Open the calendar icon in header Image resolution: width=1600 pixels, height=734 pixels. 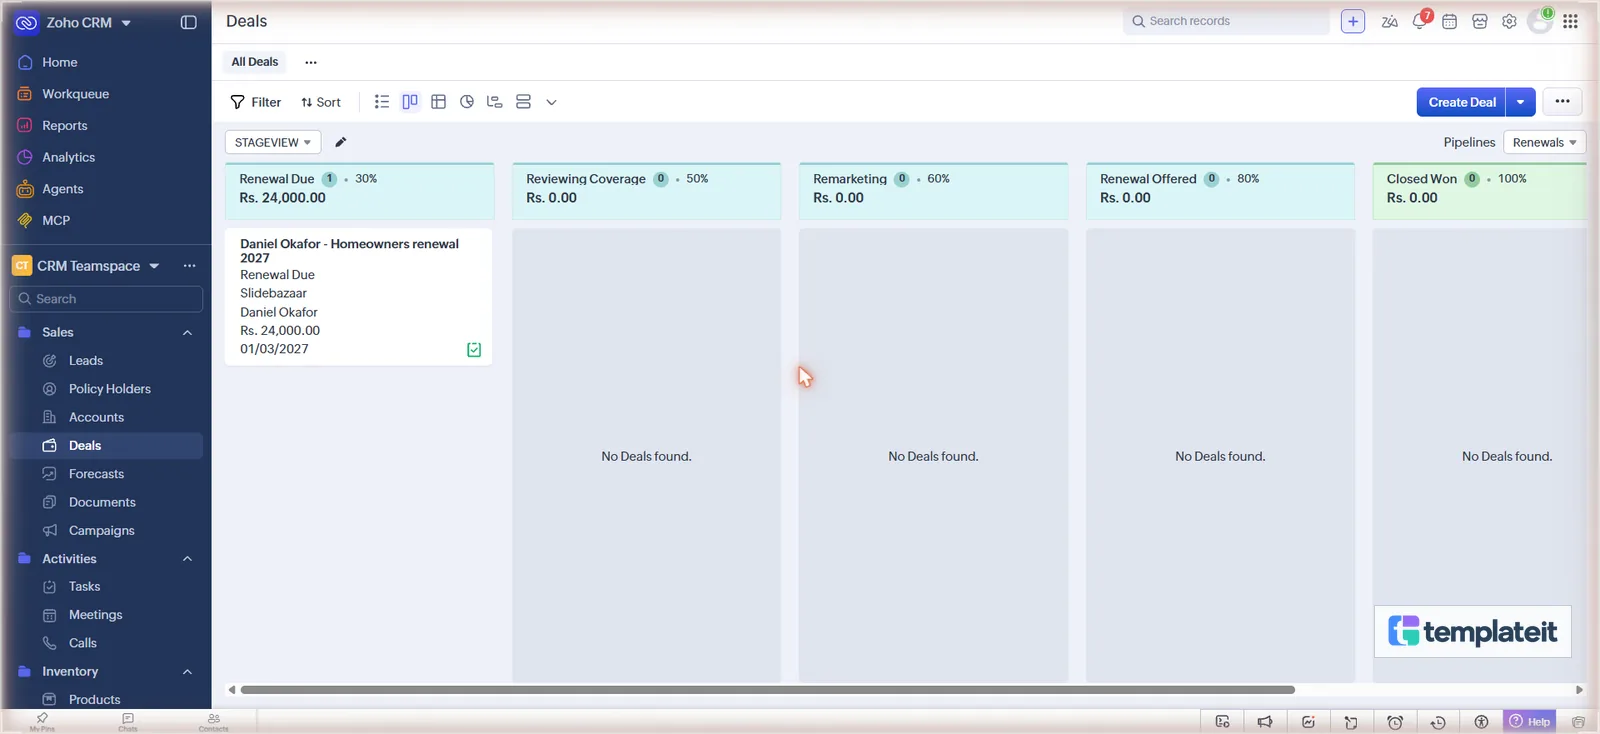pos(1449,21)
